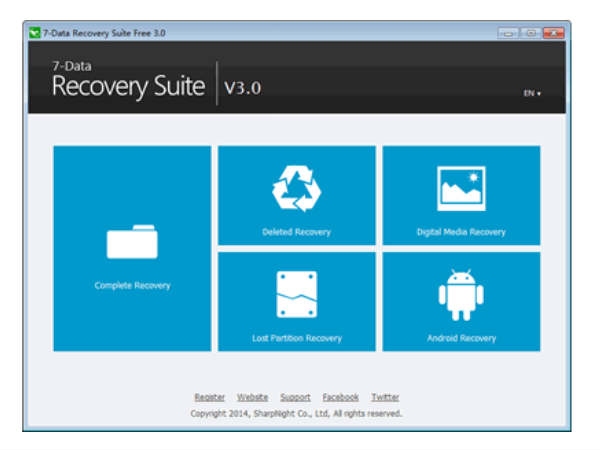The image size is (600, 450).
Task: Click the 7-Data Recovery Suite Free 3.0 title
Action: point(104,33)
